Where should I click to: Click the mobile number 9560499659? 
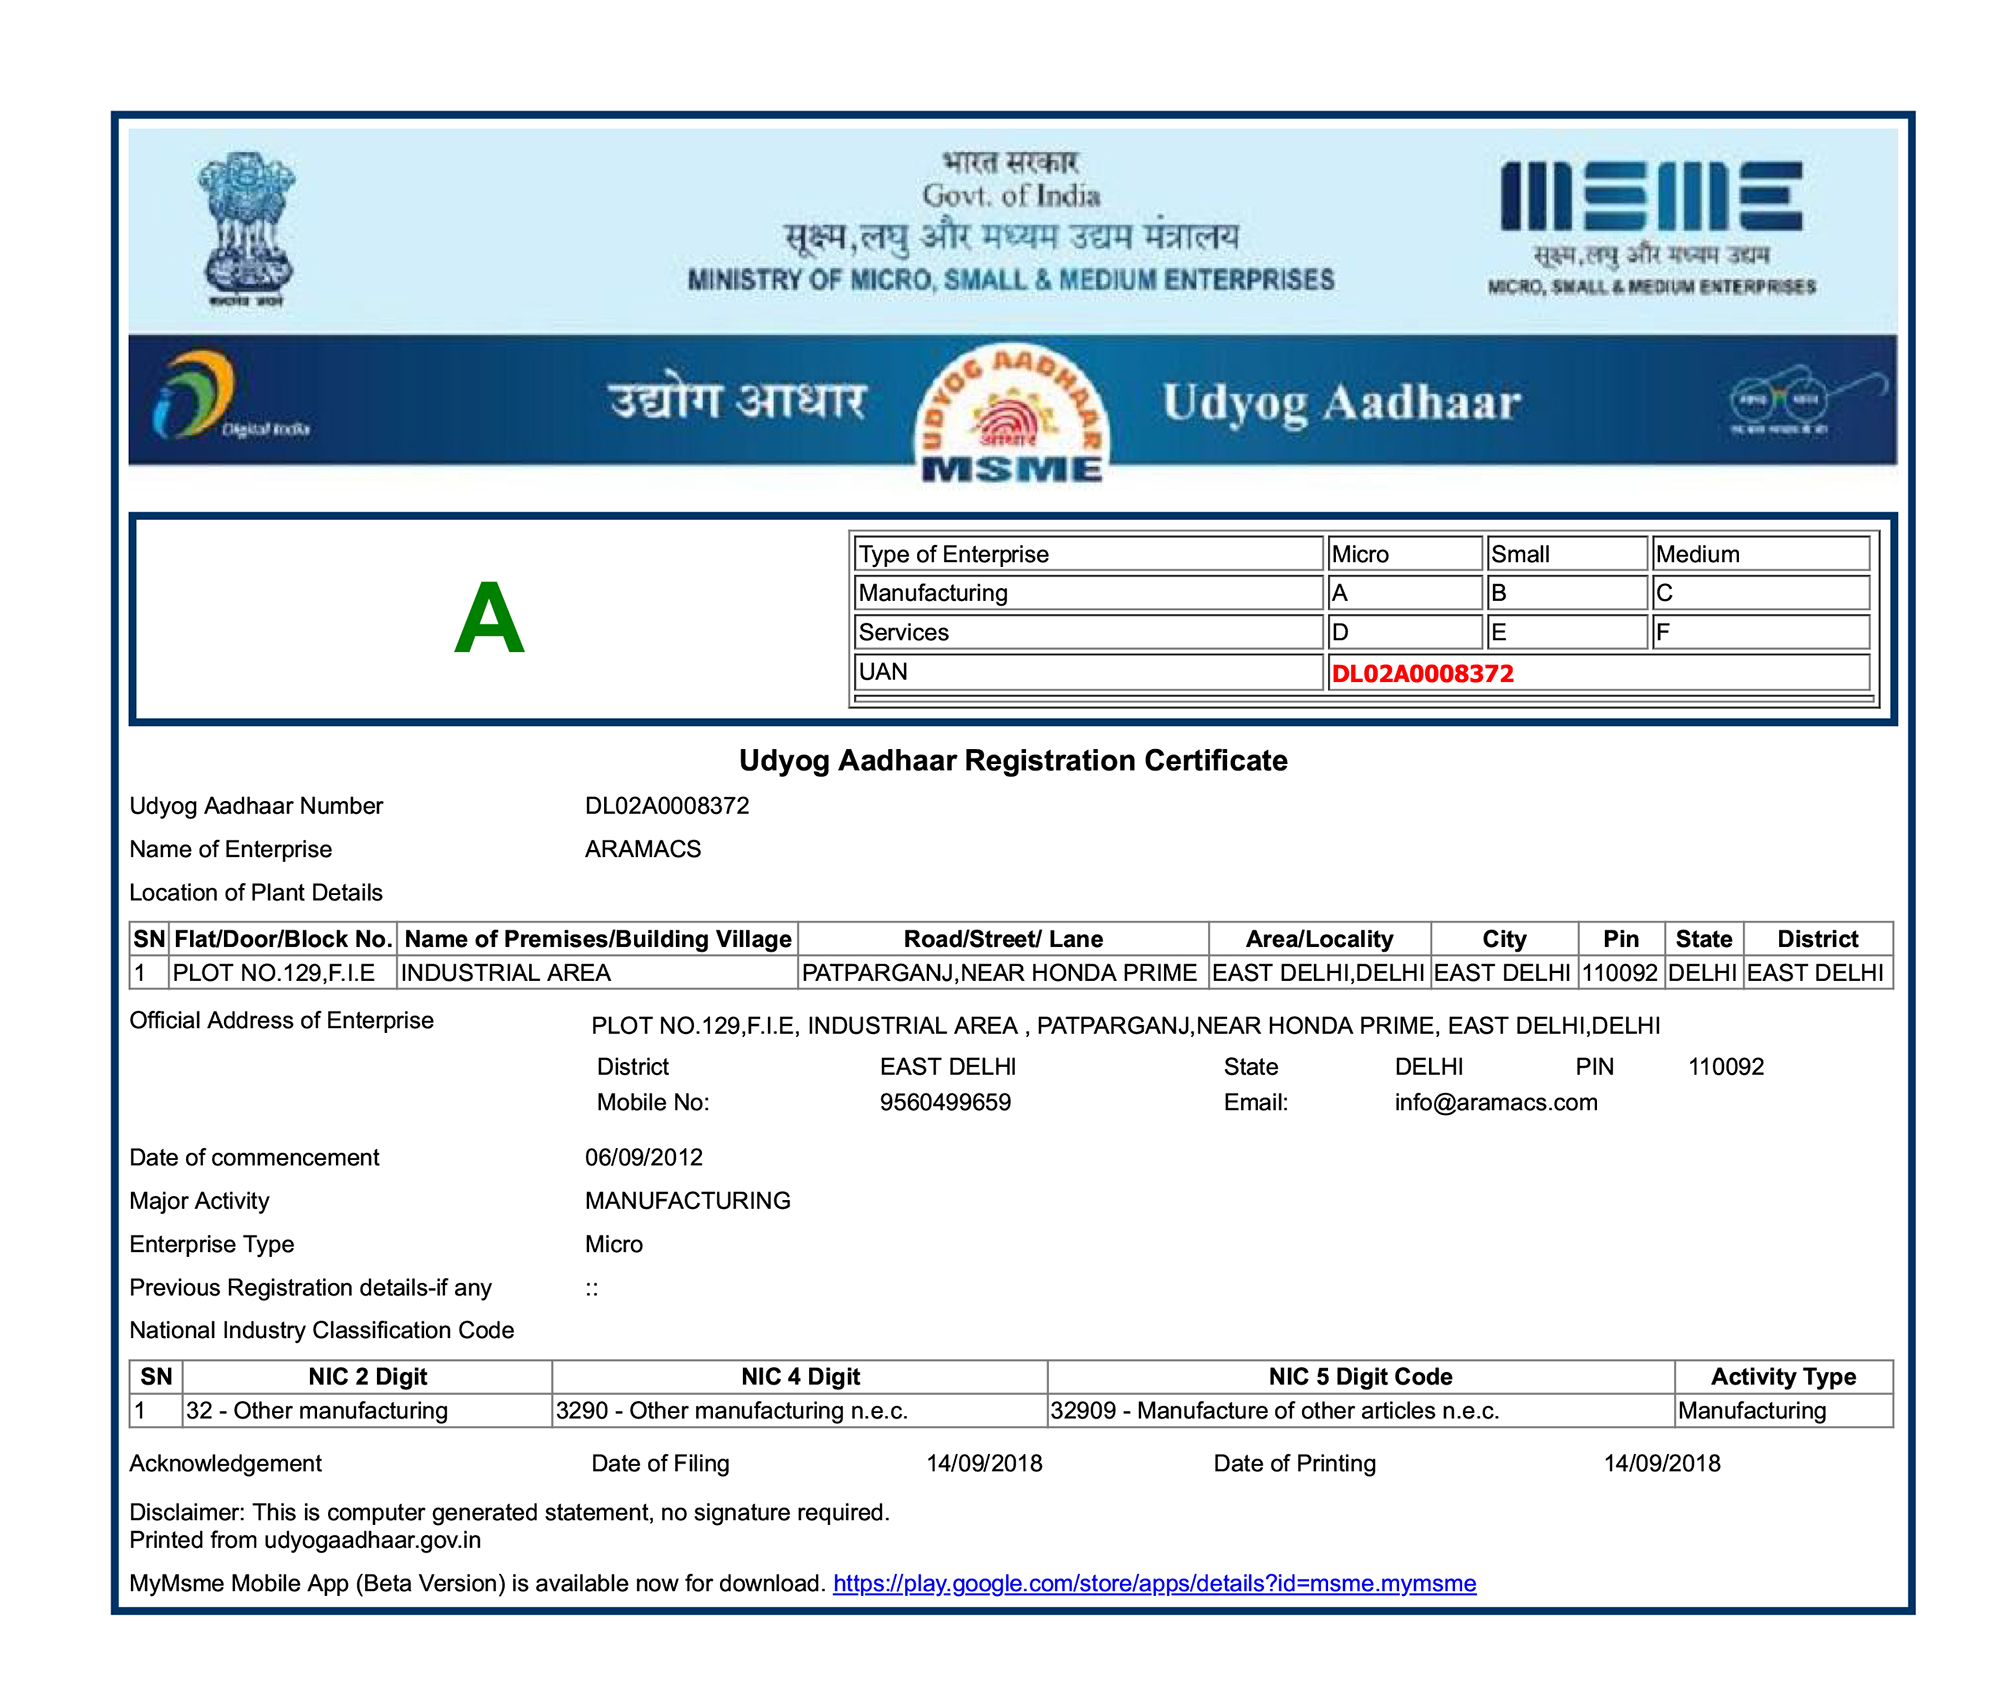tap(945, 1102)
